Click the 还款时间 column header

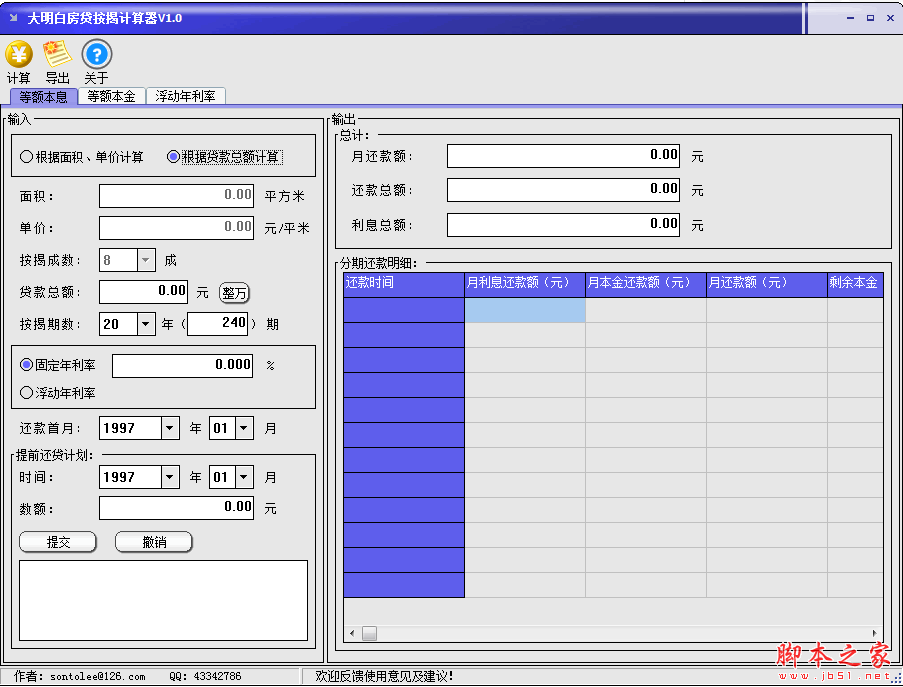pos(404,285)
